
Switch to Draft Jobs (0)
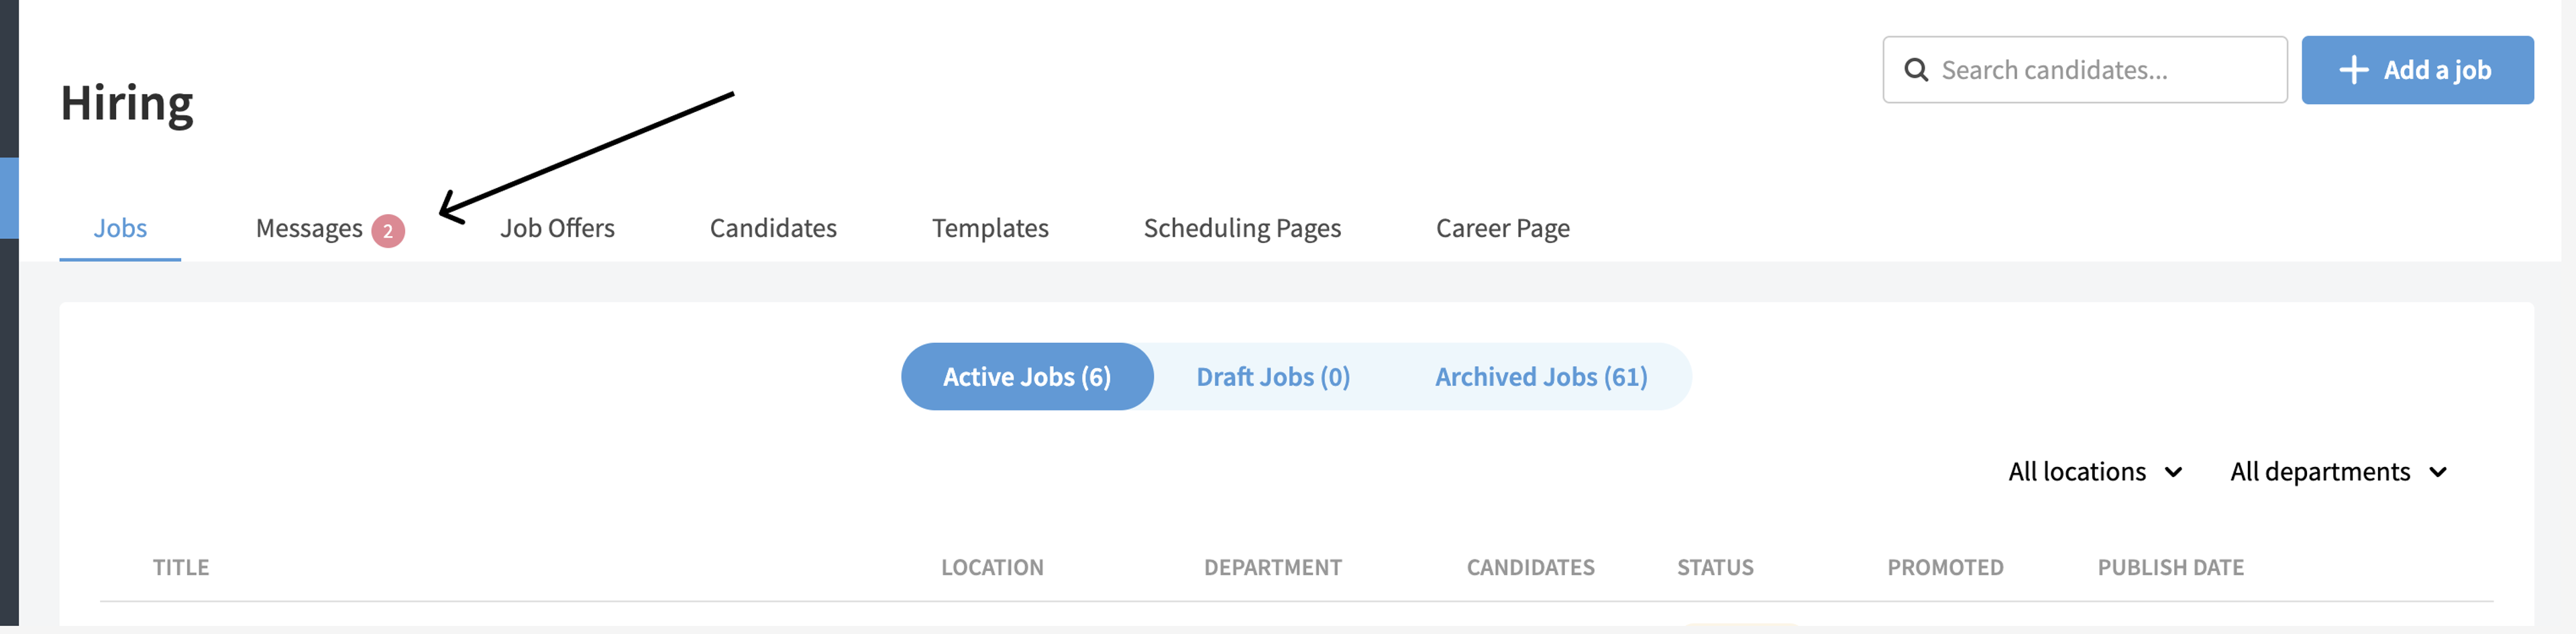point(1273,377)
